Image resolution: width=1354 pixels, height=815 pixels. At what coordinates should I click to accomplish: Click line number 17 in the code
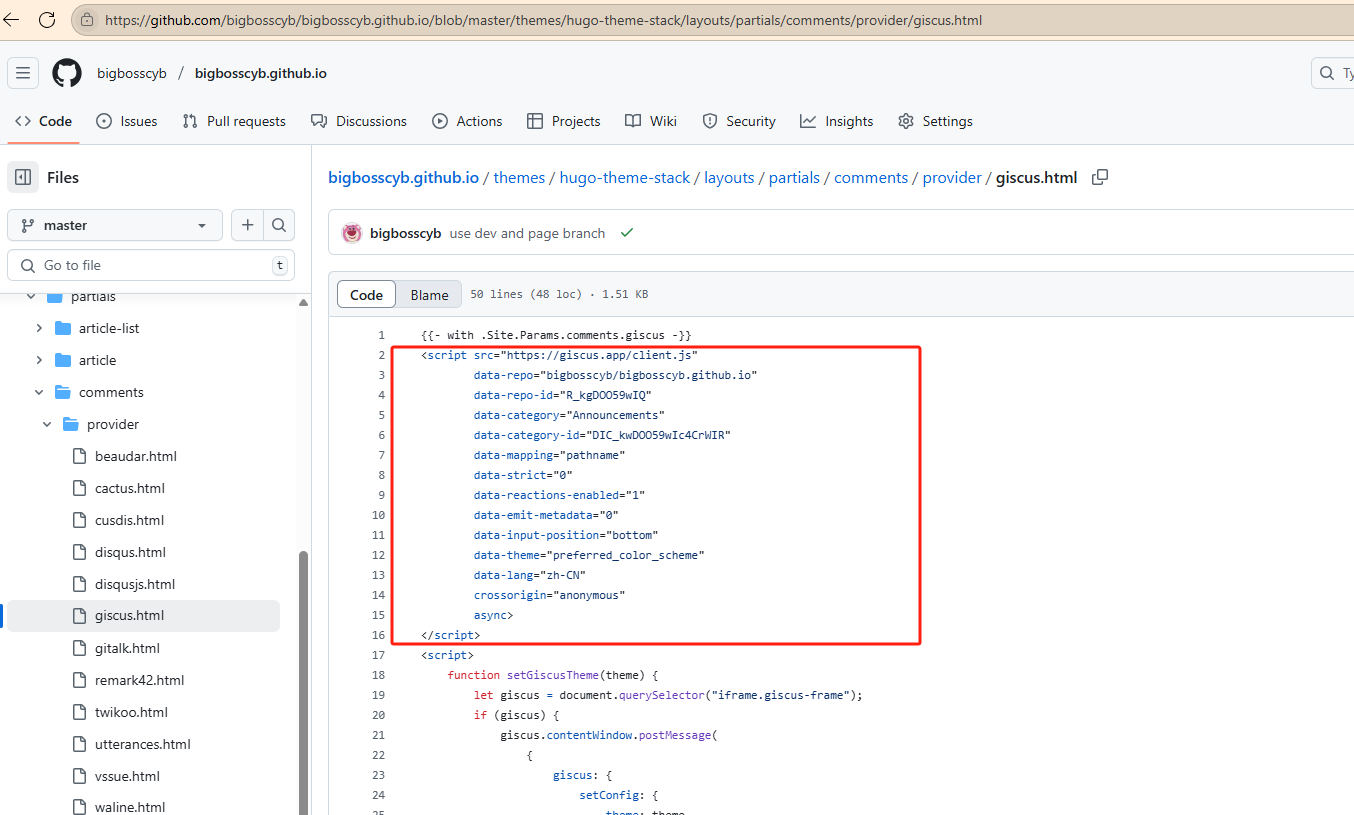tap(378, 655)
